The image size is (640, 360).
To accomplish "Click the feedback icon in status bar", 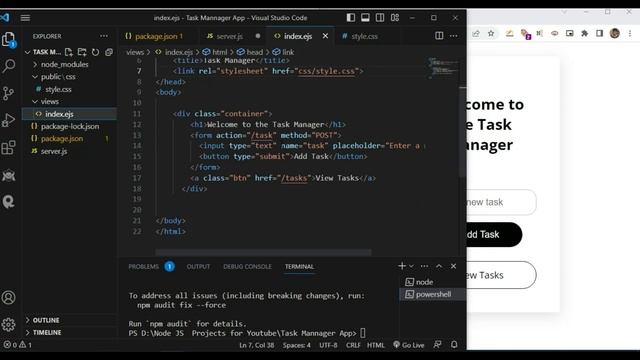I will click(437, 345).
